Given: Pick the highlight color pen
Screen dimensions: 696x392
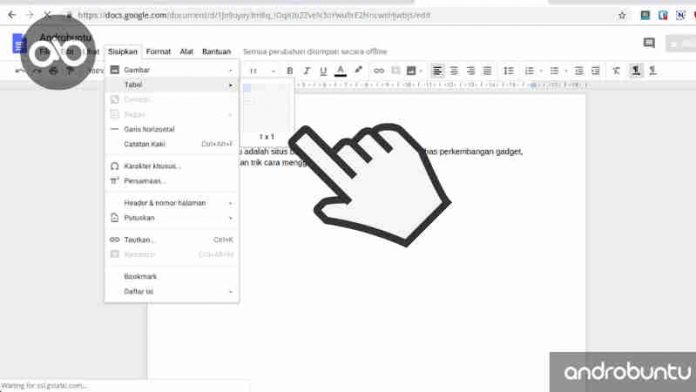Looking at the screenshot, I should click(358, 70).
